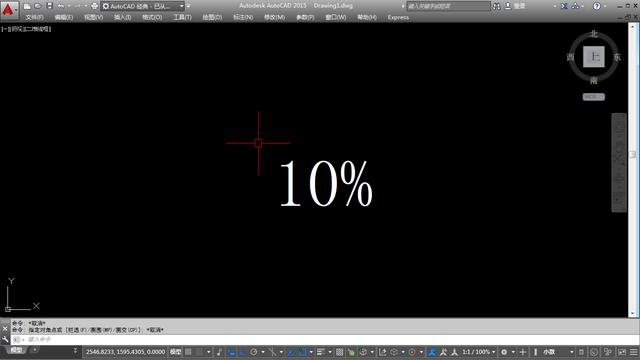640x360 pixels.
Task: Click the dynamic UCS icon
Action: point(382,352)
